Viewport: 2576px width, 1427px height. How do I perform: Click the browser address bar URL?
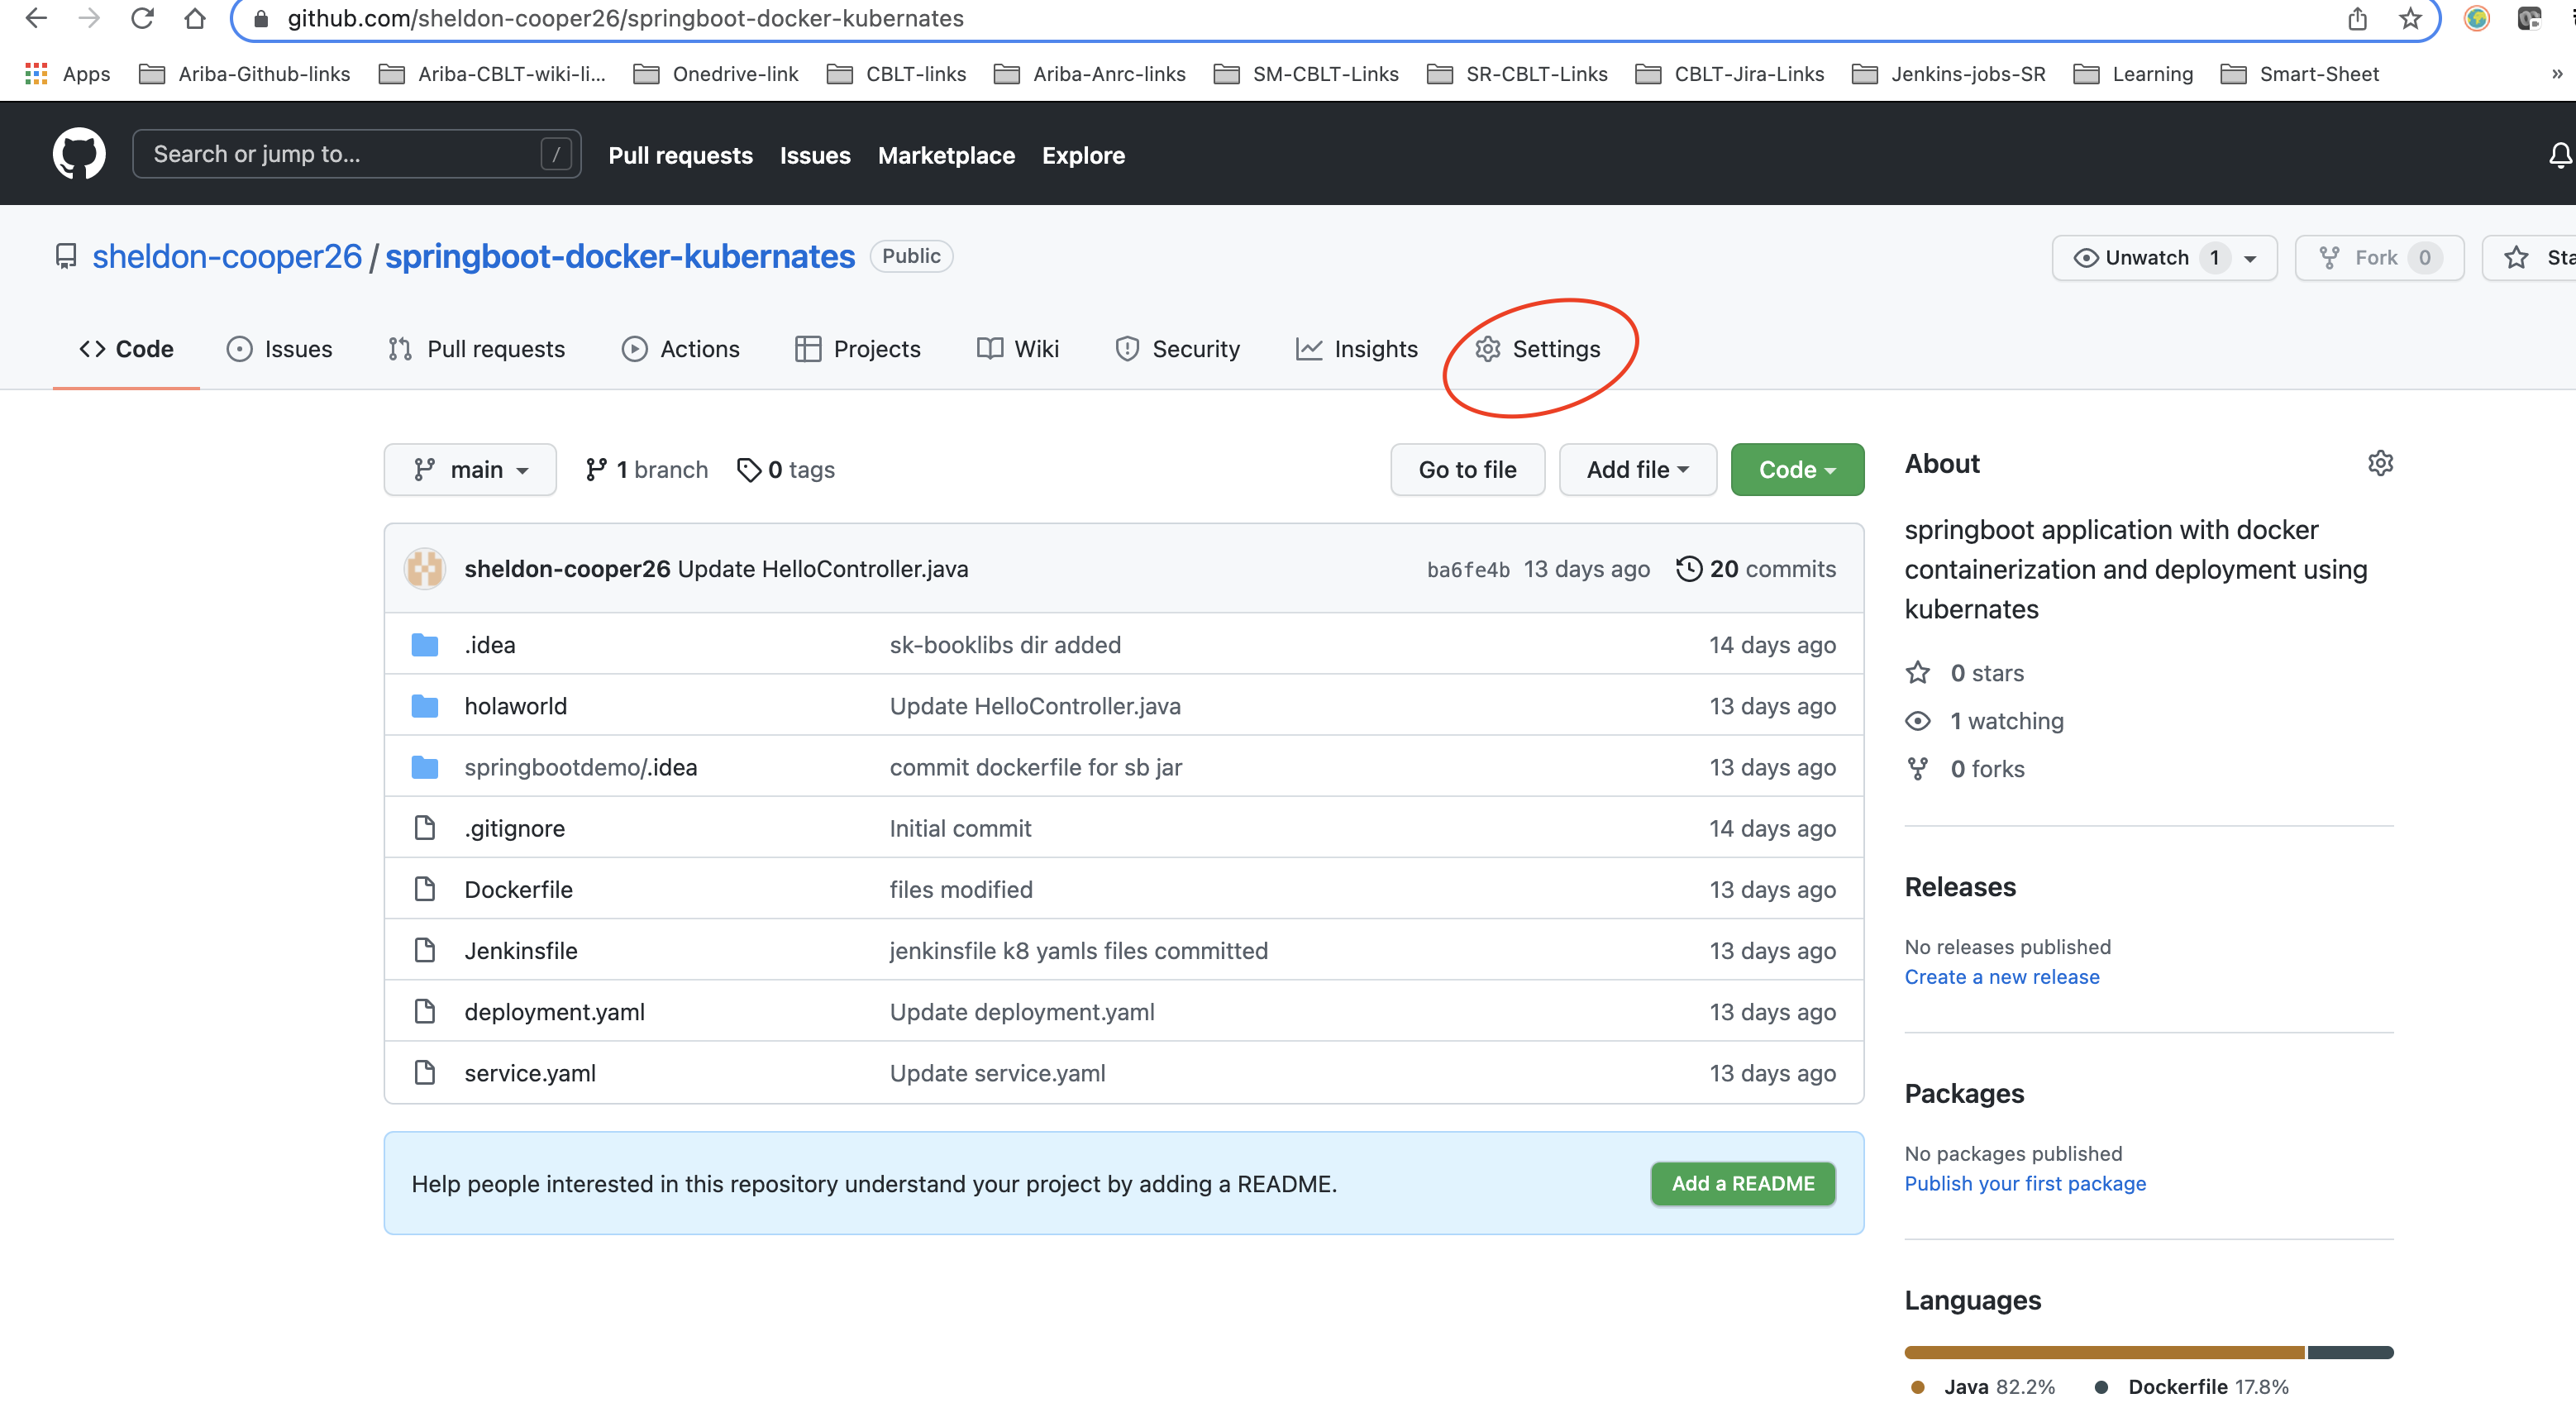[626, 18]
